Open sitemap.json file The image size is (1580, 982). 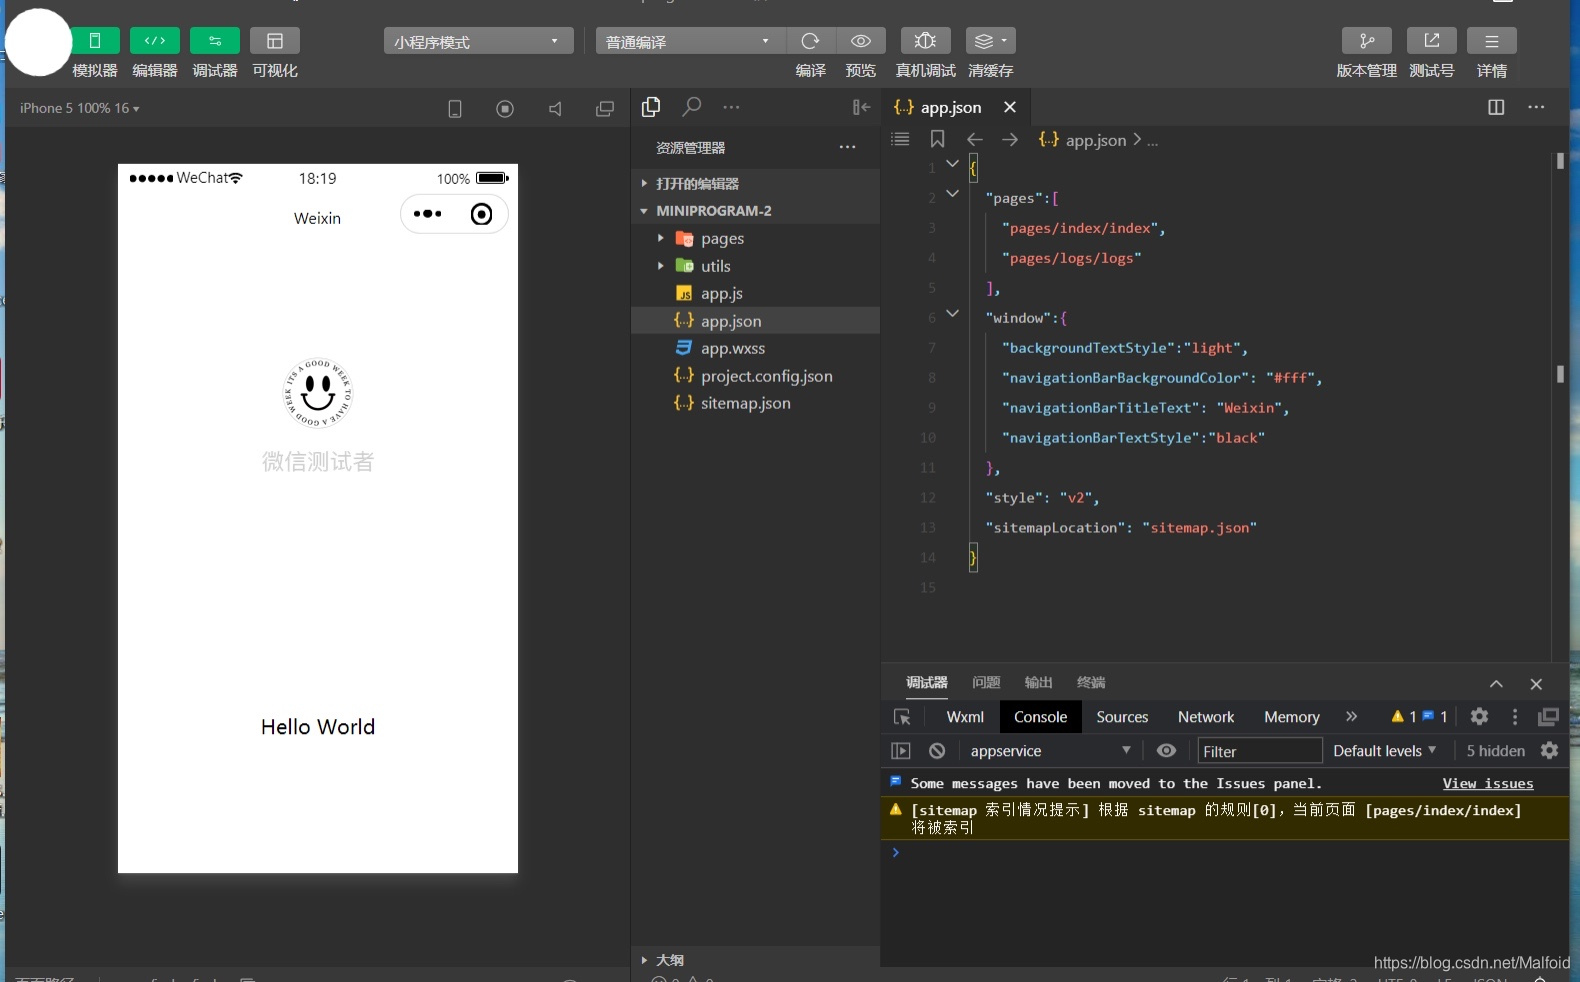[x=756, y=404]
